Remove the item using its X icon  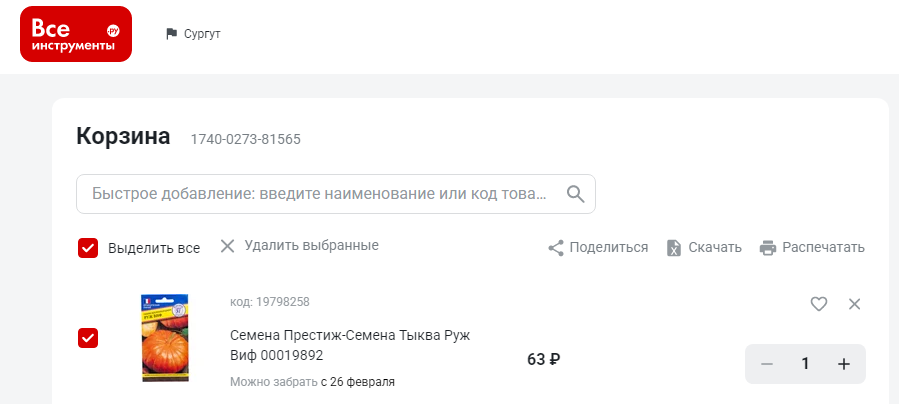[x=854, y=304]
